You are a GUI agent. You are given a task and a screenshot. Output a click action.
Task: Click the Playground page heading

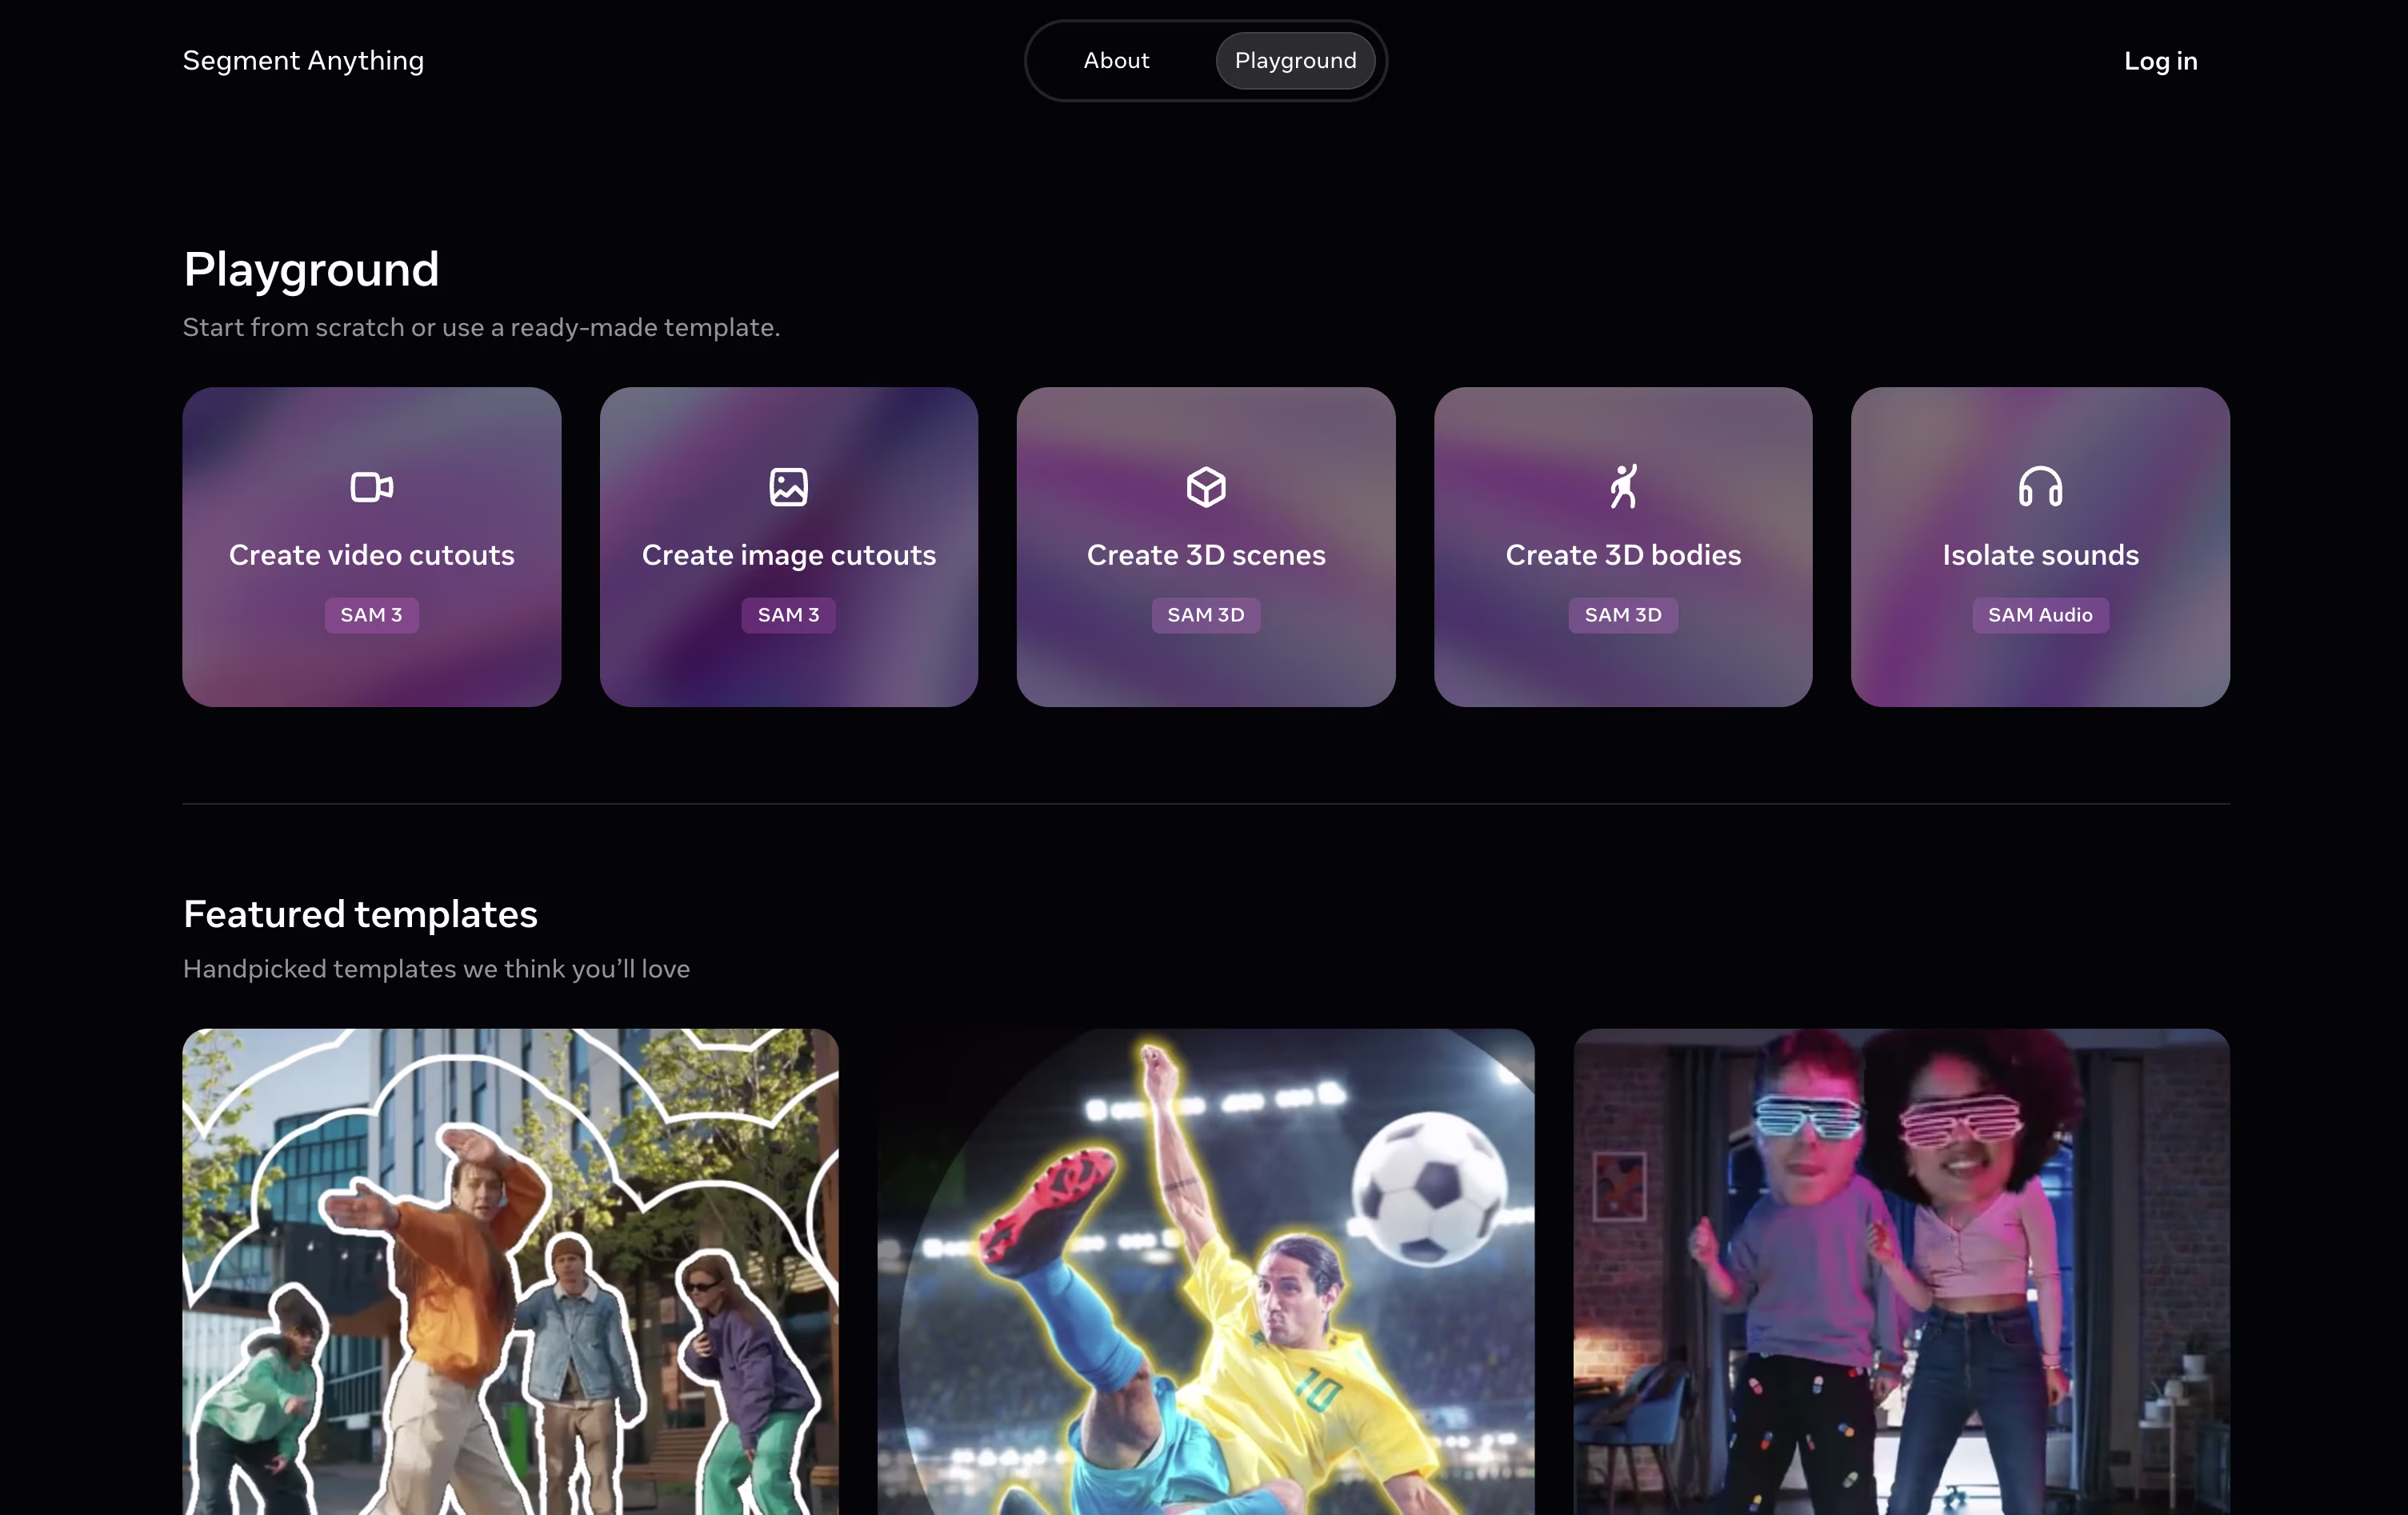tap(311, 270)
